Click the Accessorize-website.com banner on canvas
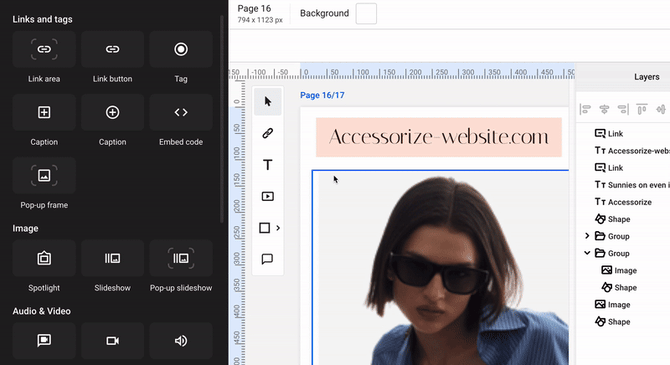Viewport: 670px width, 365px height. pyautogui.click(x=439, y=137)
